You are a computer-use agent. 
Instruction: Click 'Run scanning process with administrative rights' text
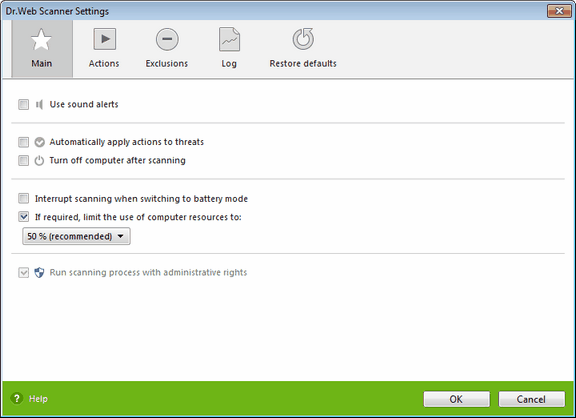coord(148,273)
